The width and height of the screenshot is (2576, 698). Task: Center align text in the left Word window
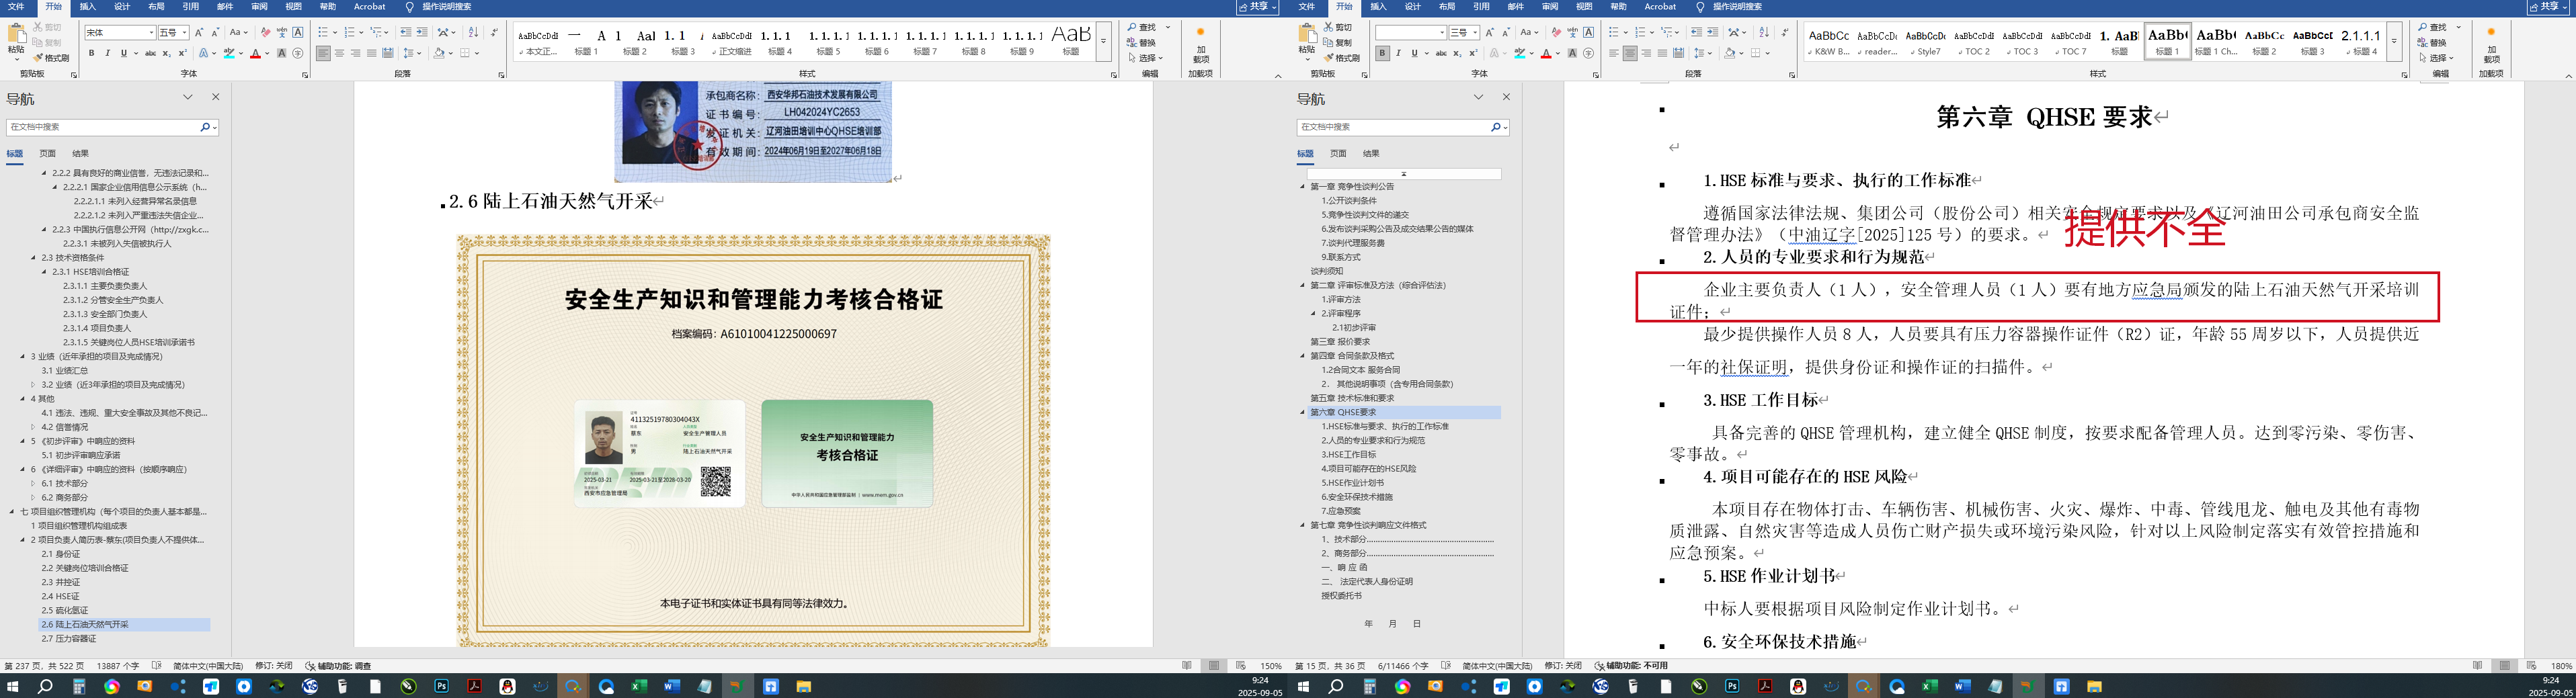tap(340, 53)
